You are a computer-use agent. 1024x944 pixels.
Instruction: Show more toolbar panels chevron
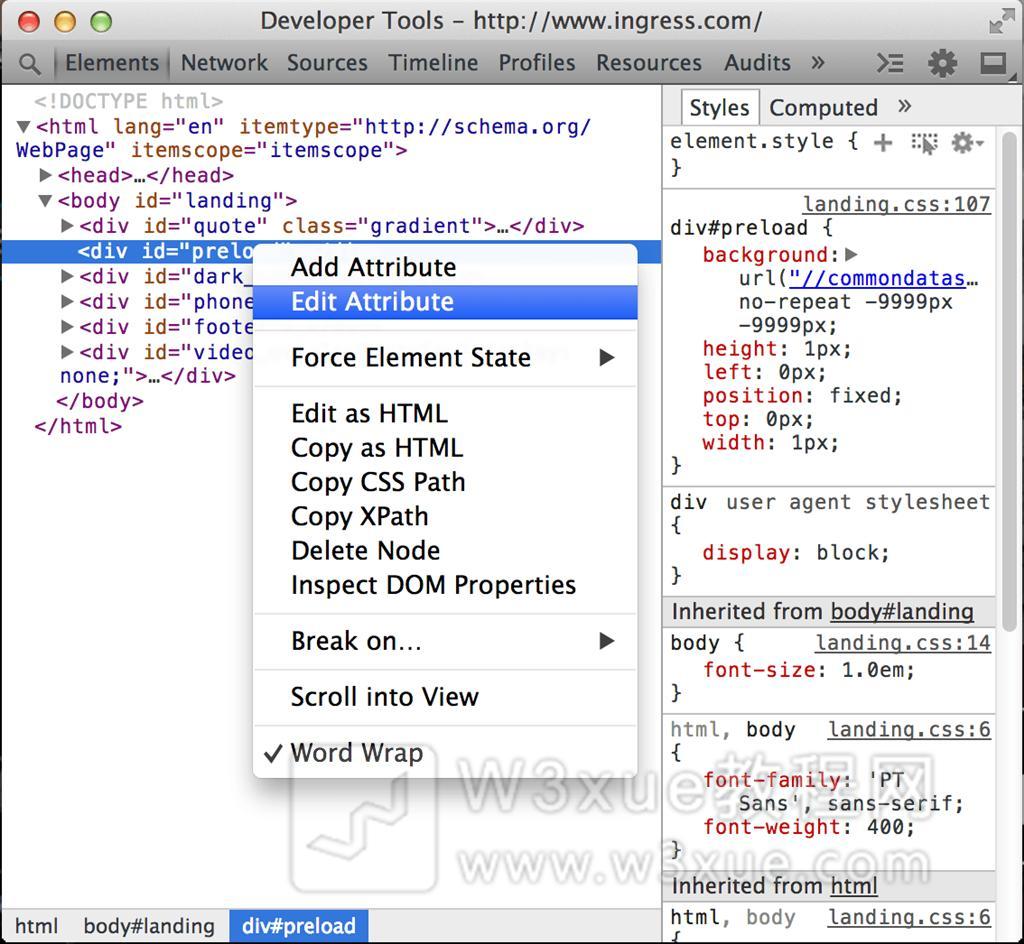(818, 63)
